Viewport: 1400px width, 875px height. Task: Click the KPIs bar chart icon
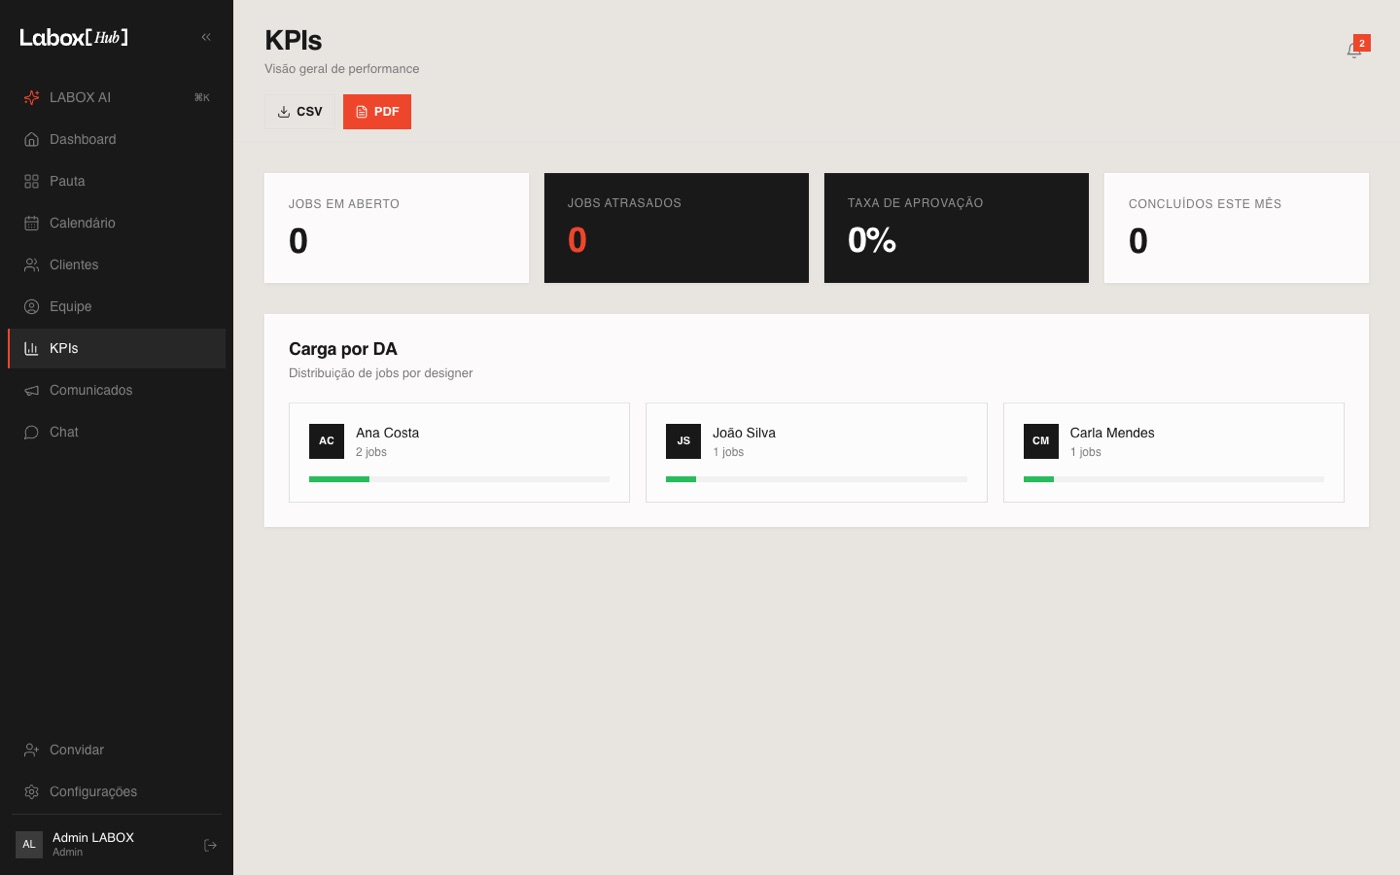point(31,348)
